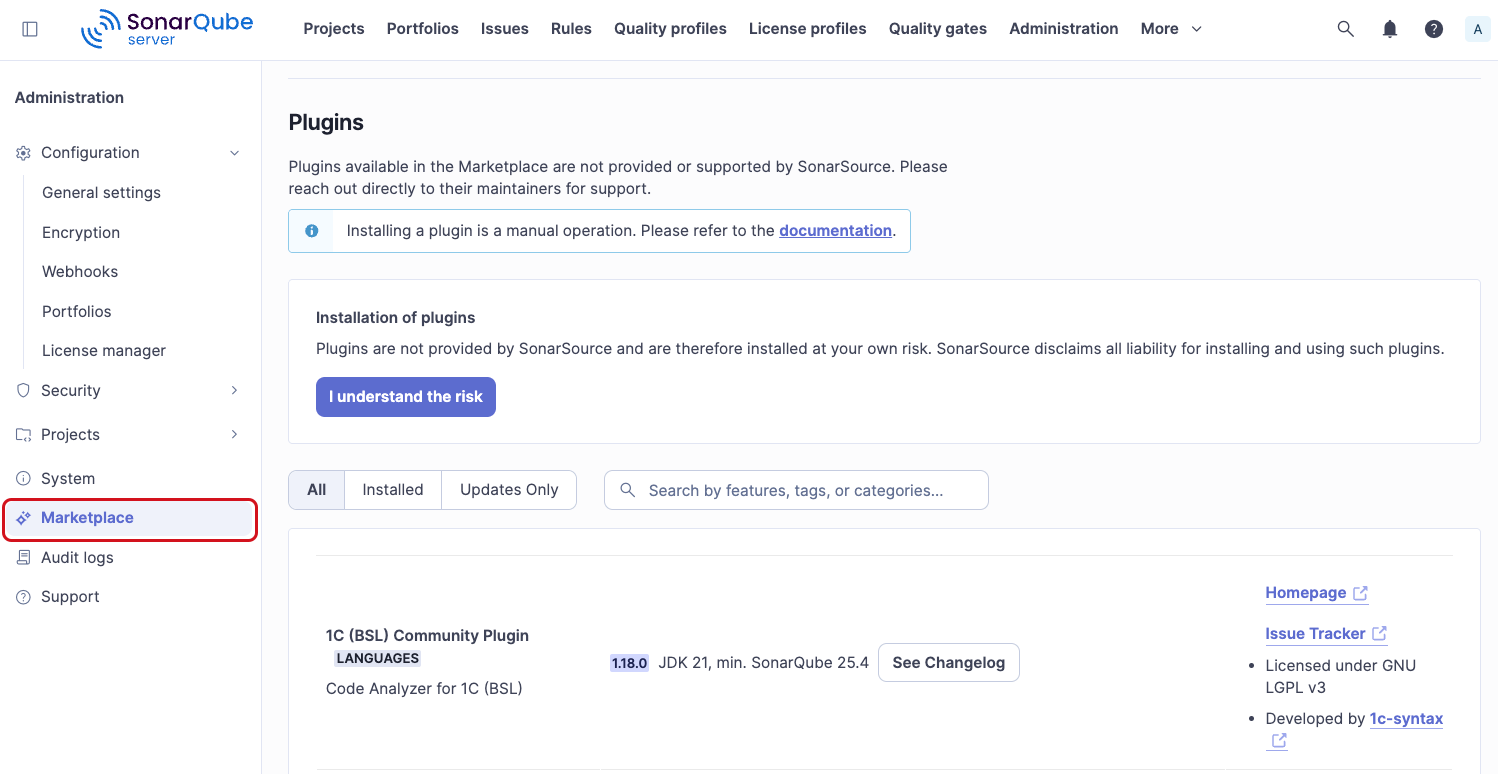Open Quality gates from the top menu
The image size is (1498, 774).
pyautogui.click(x=936, y=28)
